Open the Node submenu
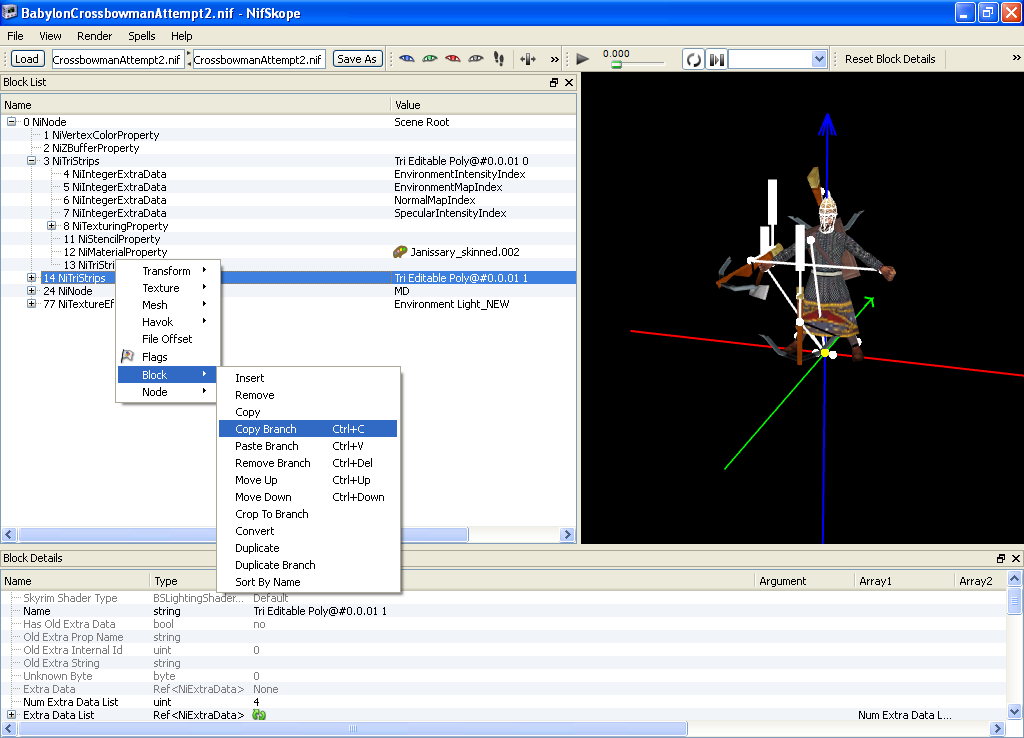Viewport: 1024px width, 738px height. coord(168,392)
